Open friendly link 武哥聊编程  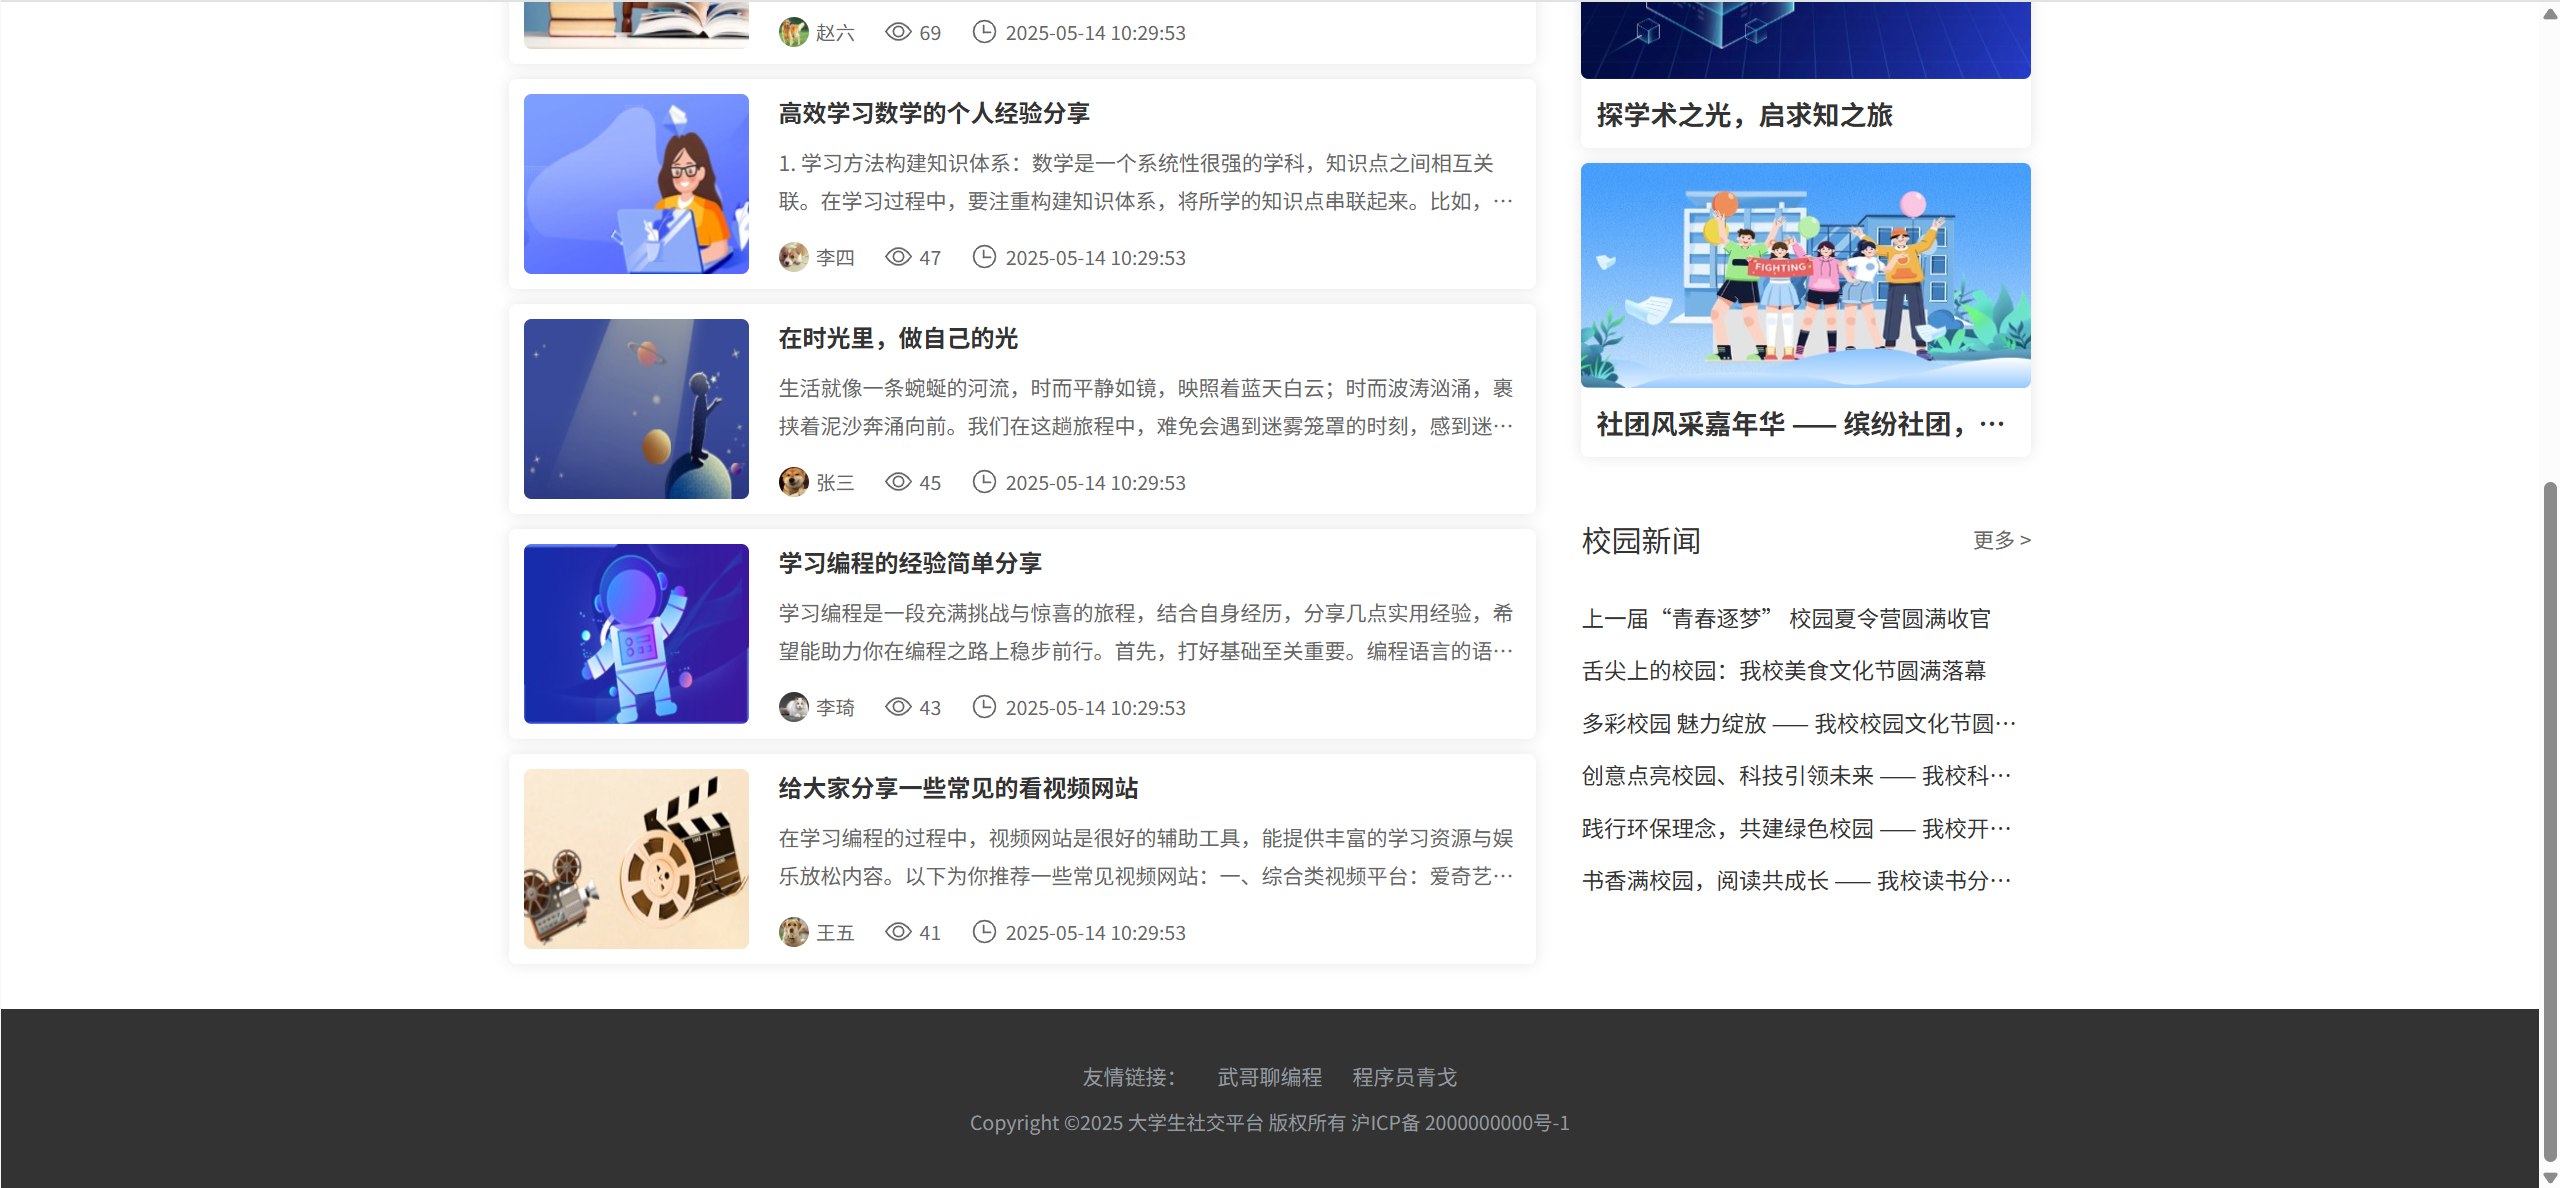coord(1269,1077)
